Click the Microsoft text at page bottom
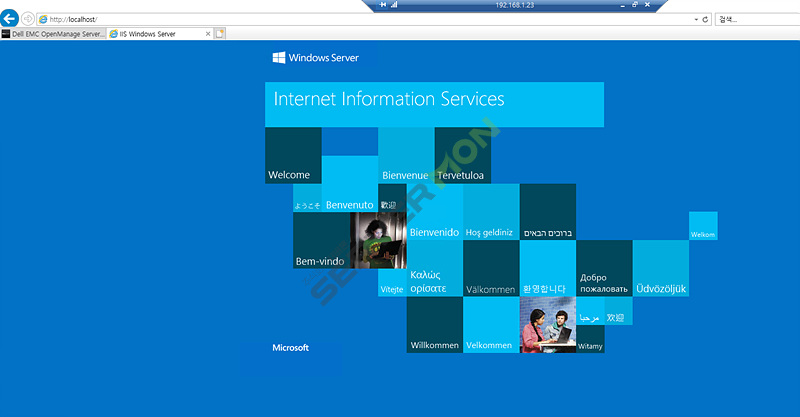 click(290, 348)
